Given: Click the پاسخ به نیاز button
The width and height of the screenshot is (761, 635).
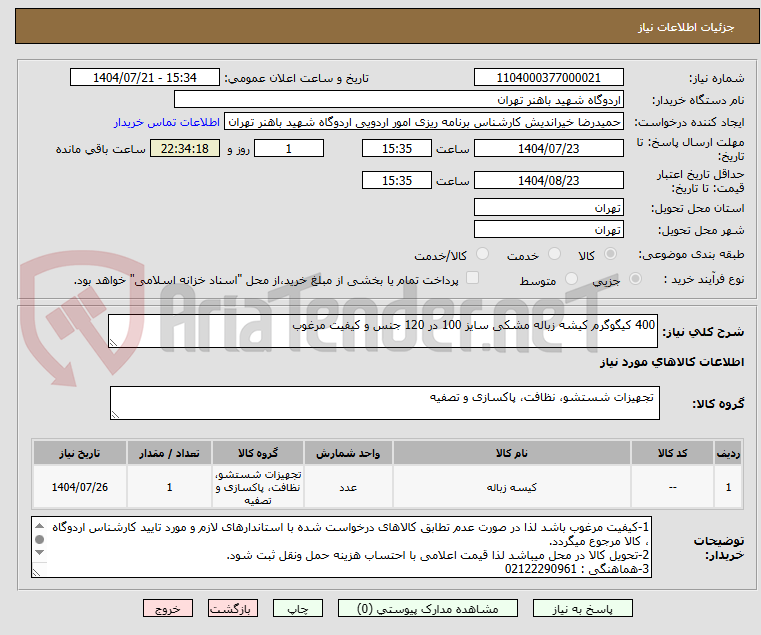Looking at the screenshot, I should click(583, 608).
